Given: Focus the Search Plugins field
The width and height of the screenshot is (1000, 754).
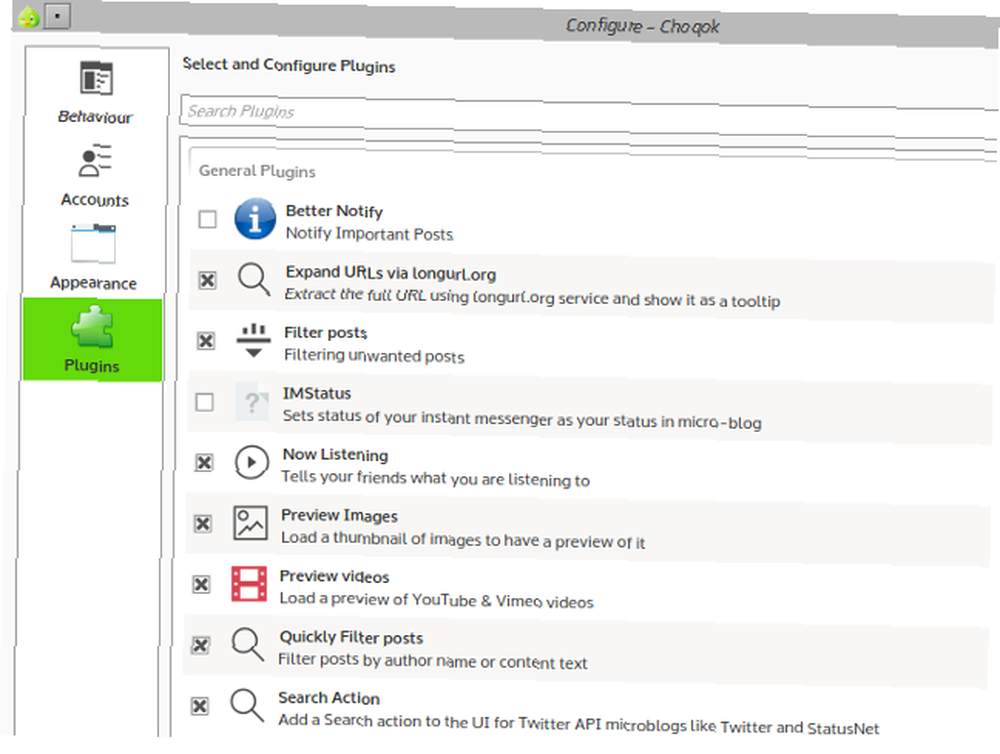Looking at the screenshot, I should click(x=590, y=115).
